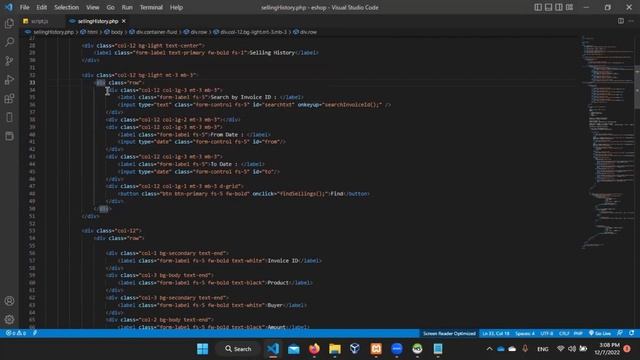Change the CRLF end-of-line setting
This screenshot has height=360, width=640.
click(x=564, y=333)
